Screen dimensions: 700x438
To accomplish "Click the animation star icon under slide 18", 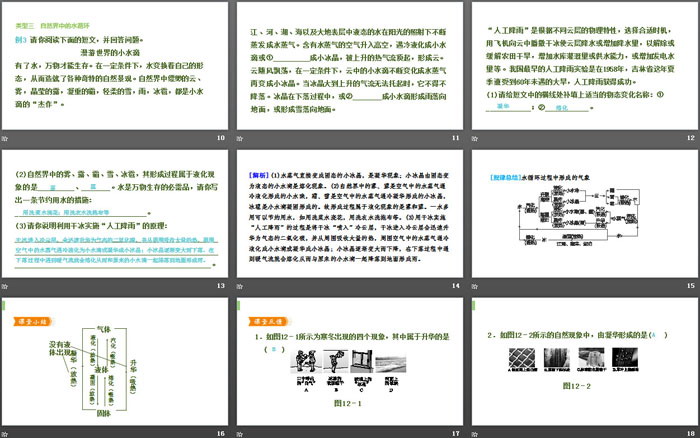I will 475,434.
